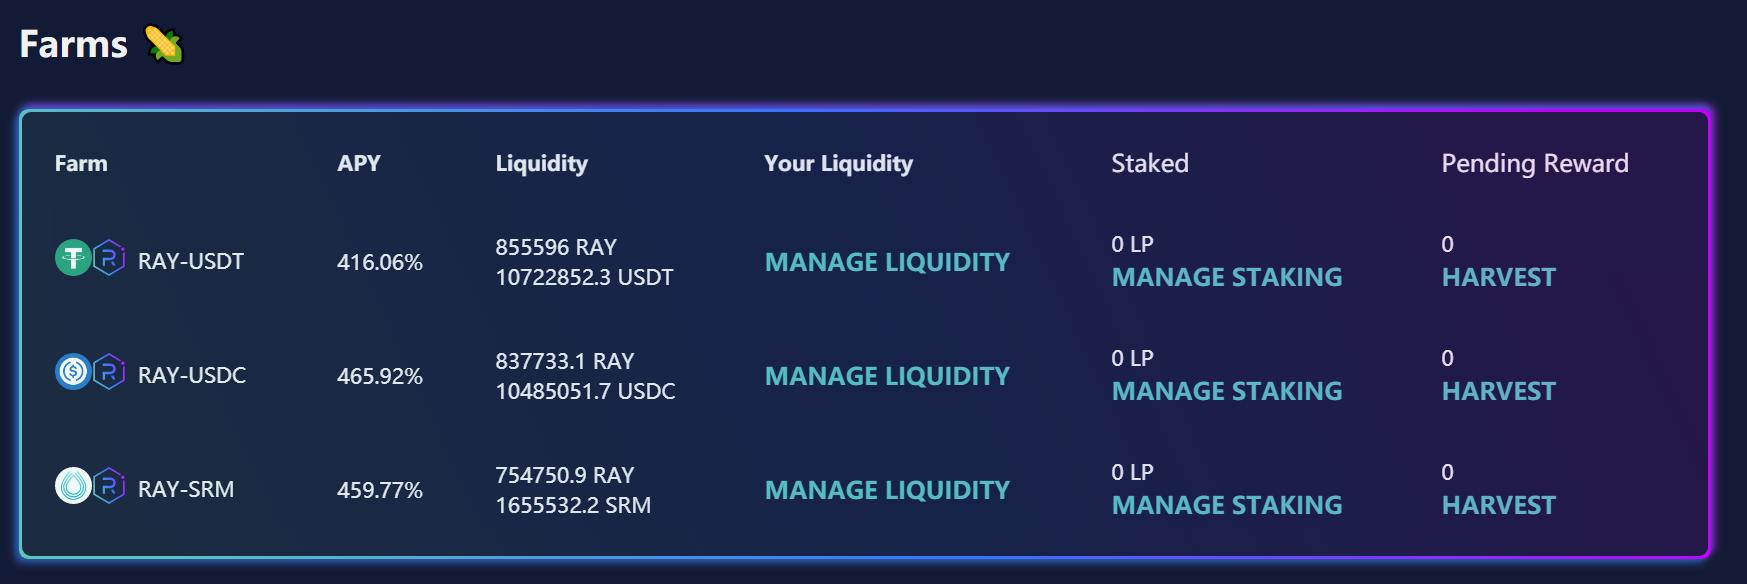Select the RAY-SRM farm name

186,489
